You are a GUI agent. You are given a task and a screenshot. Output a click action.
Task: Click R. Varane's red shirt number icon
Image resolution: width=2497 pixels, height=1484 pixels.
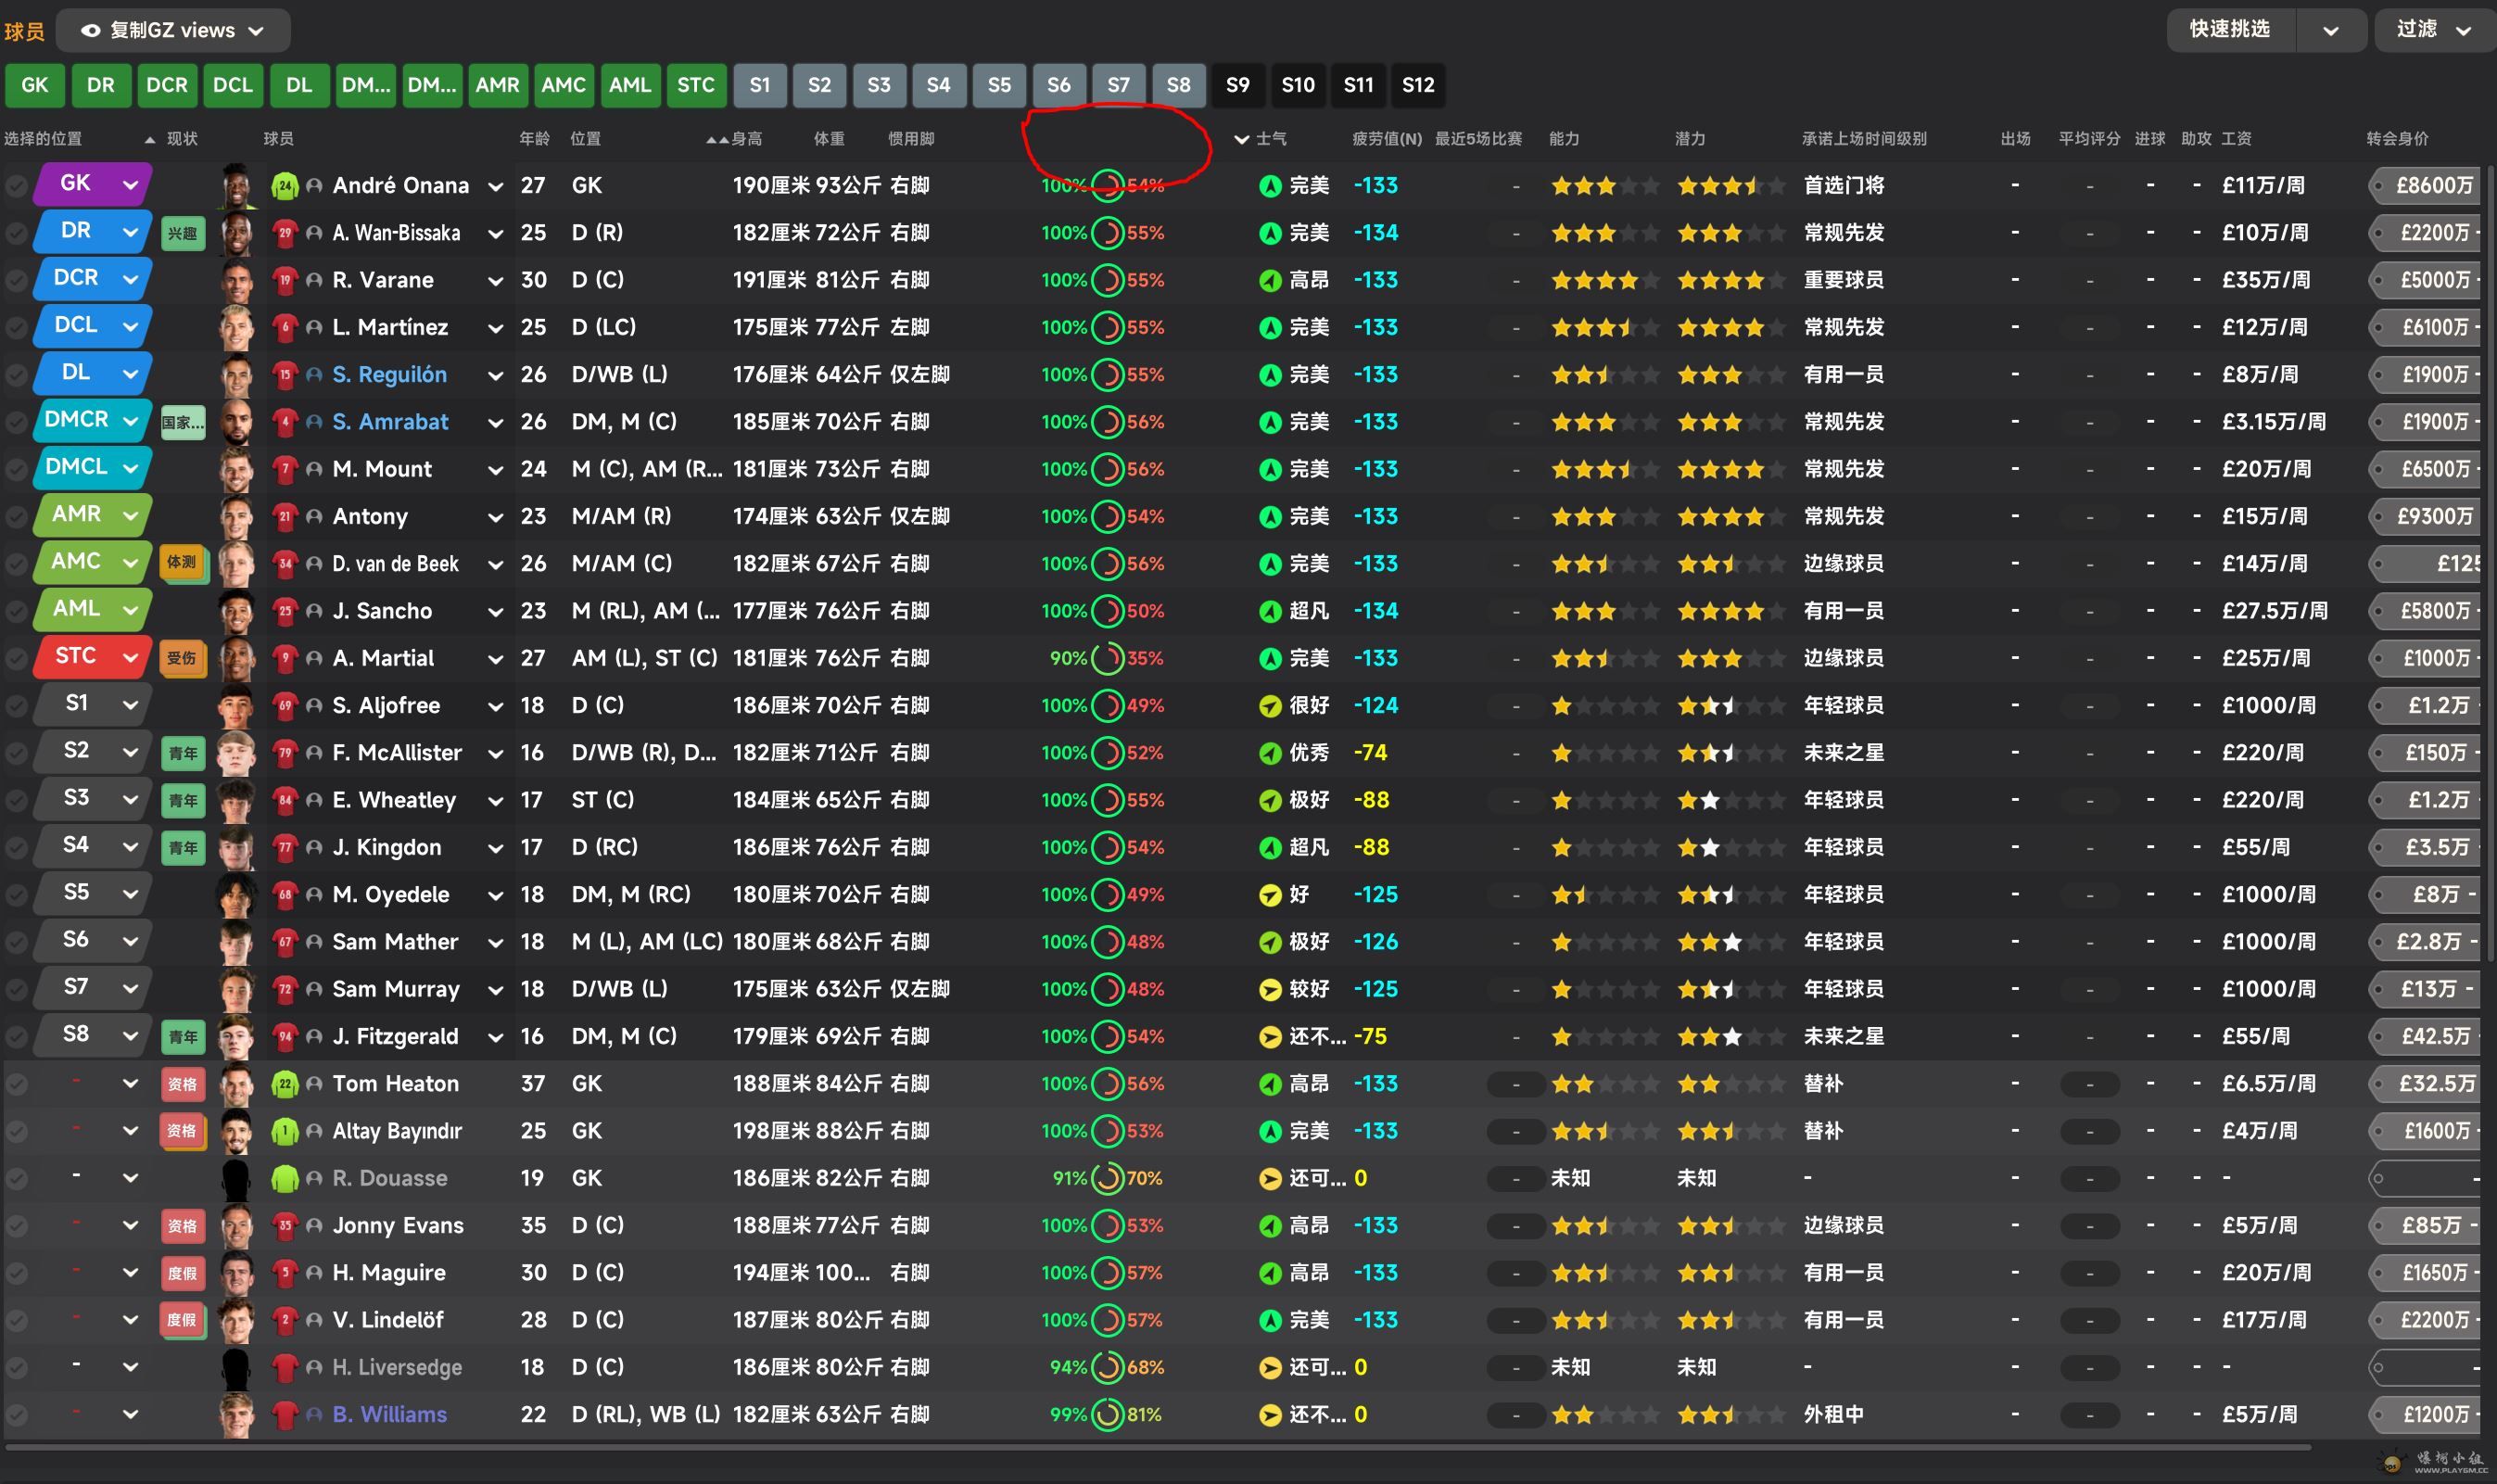[x=285, y=280]
